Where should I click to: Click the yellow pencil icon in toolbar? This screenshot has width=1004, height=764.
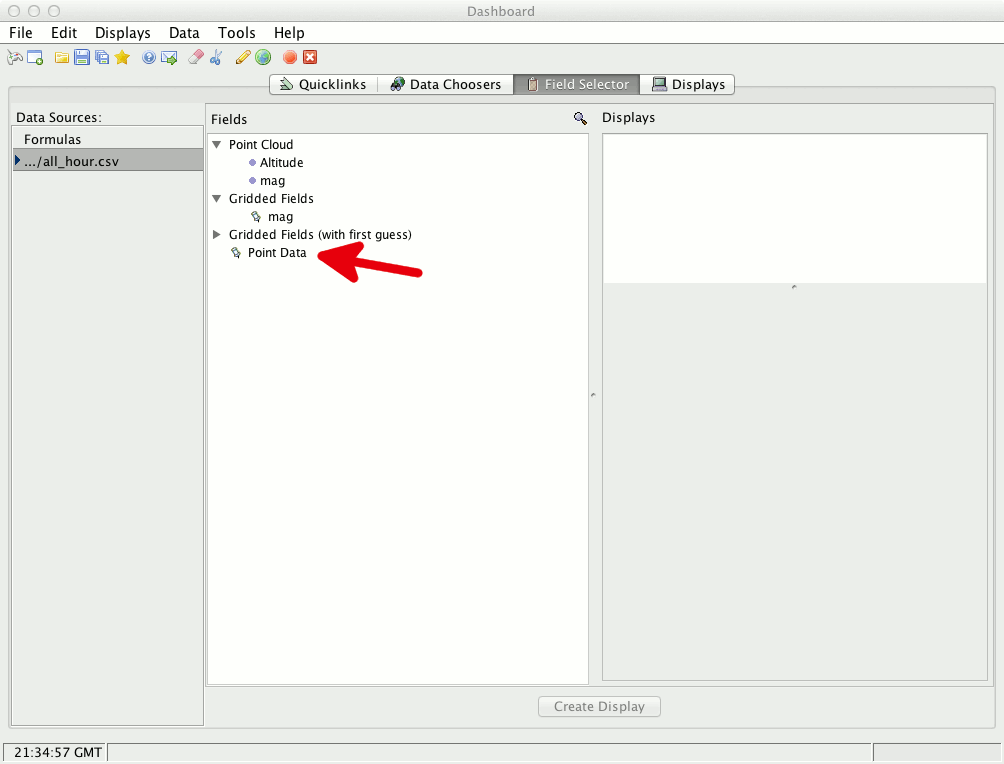243,58
